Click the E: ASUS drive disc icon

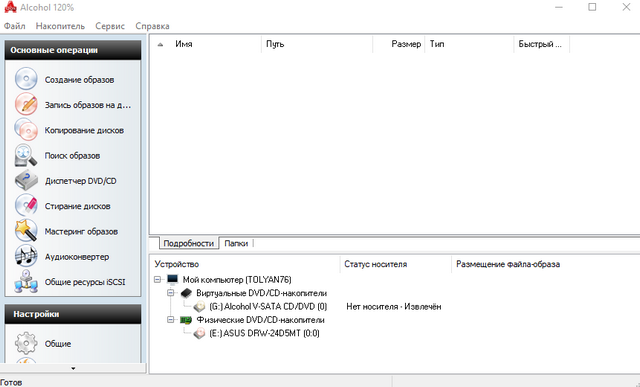tap(199, 333)
